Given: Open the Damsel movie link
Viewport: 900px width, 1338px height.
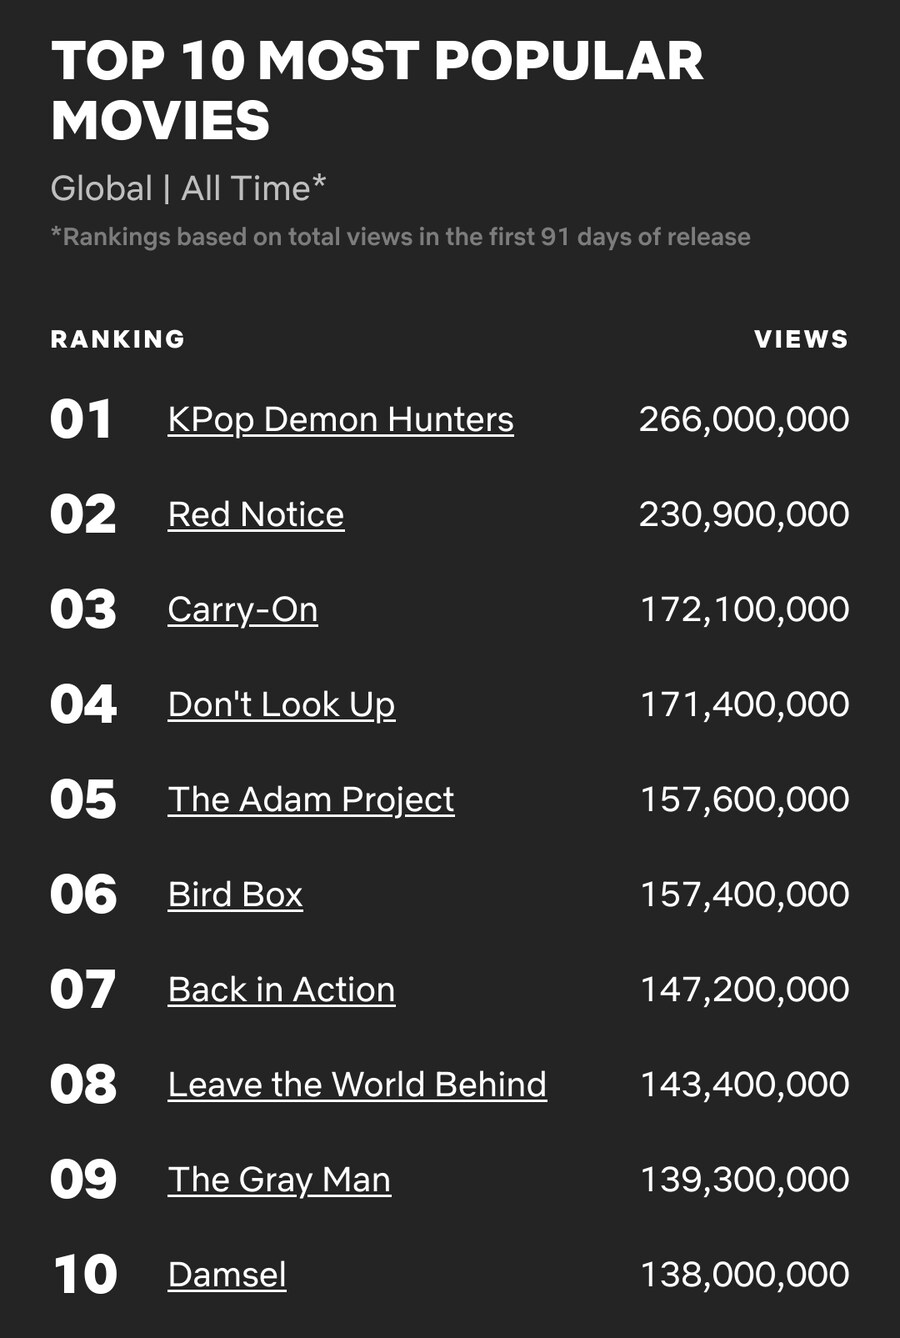Looking at the screenshot, I should point(227,1274).
